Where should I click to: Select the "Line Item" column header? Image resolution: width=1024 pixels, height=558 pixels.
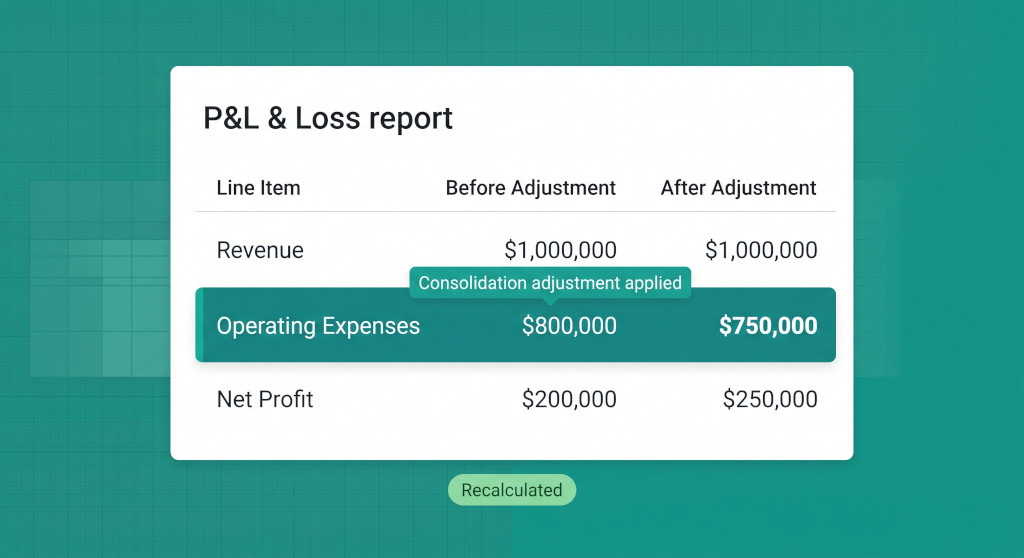[259, 188]
